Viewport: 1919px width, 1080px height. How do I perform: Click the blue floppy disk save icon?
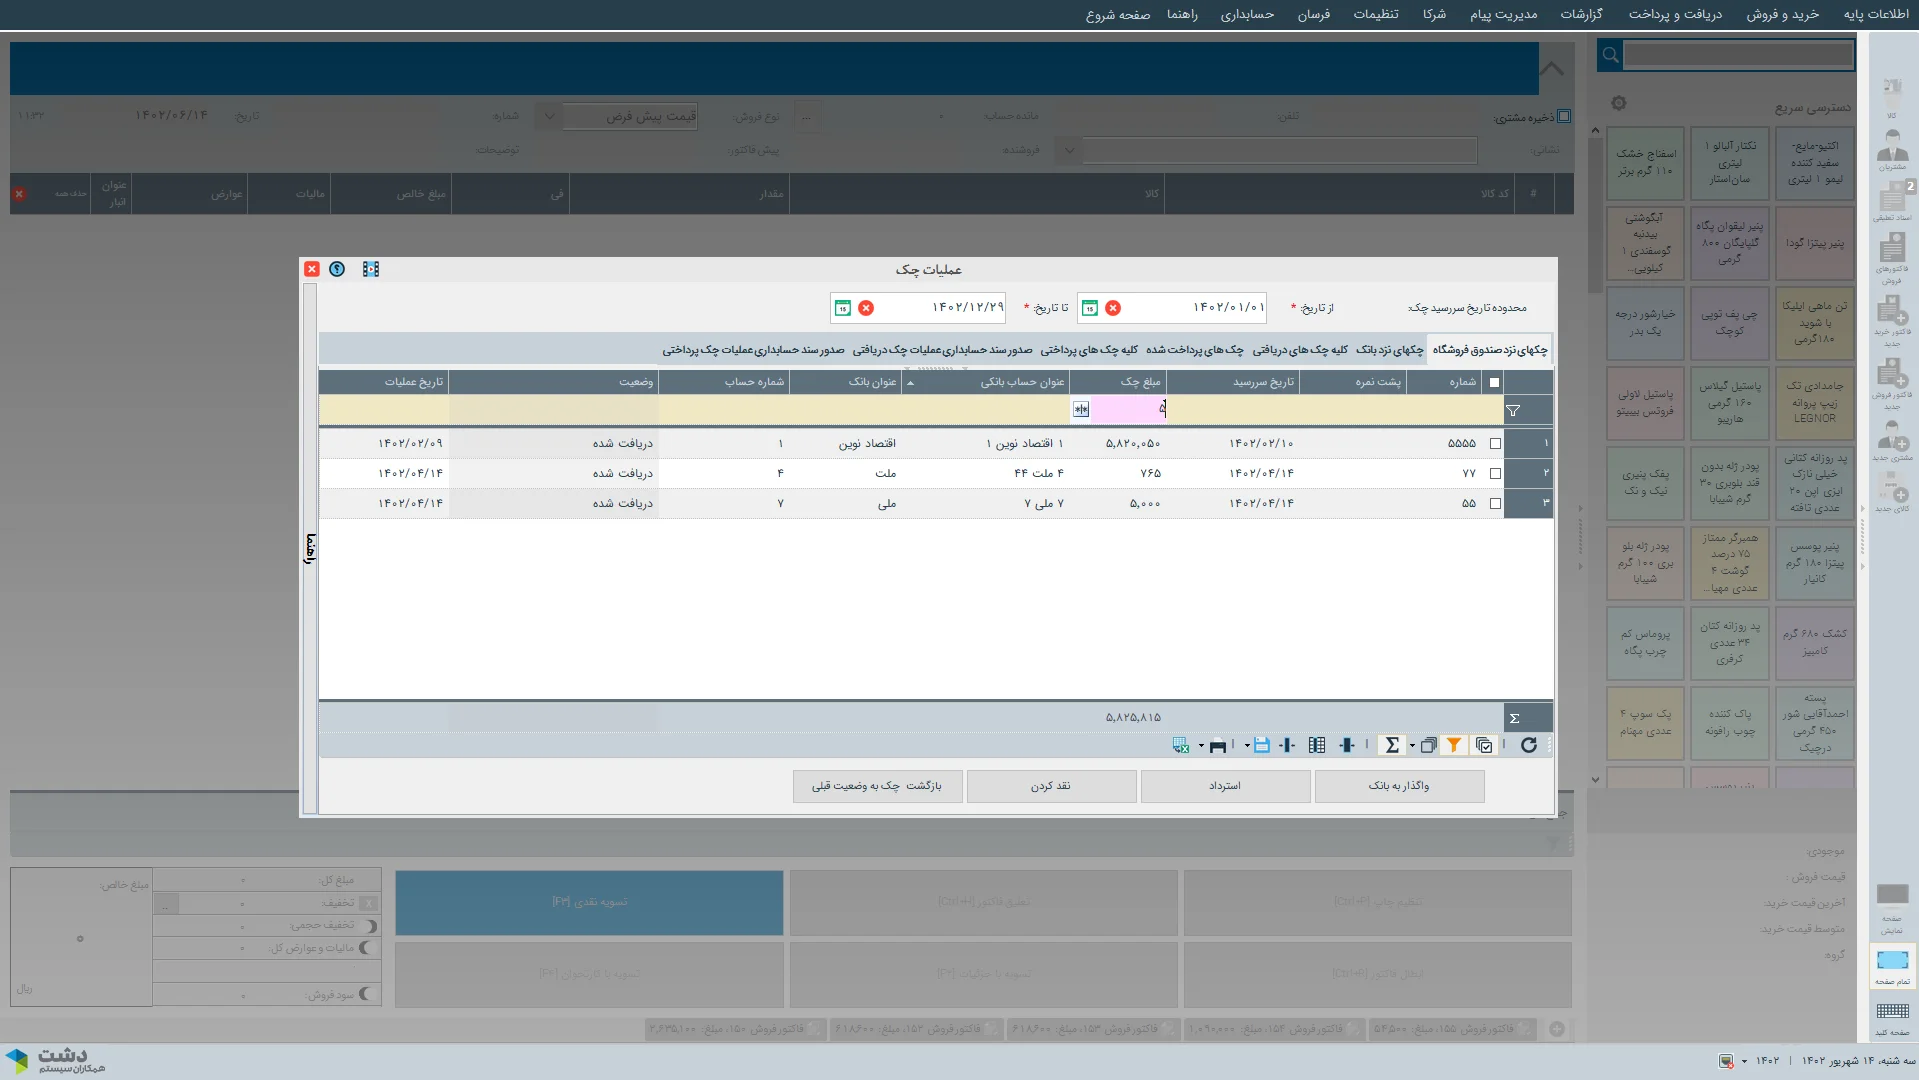click(1261, 745)
